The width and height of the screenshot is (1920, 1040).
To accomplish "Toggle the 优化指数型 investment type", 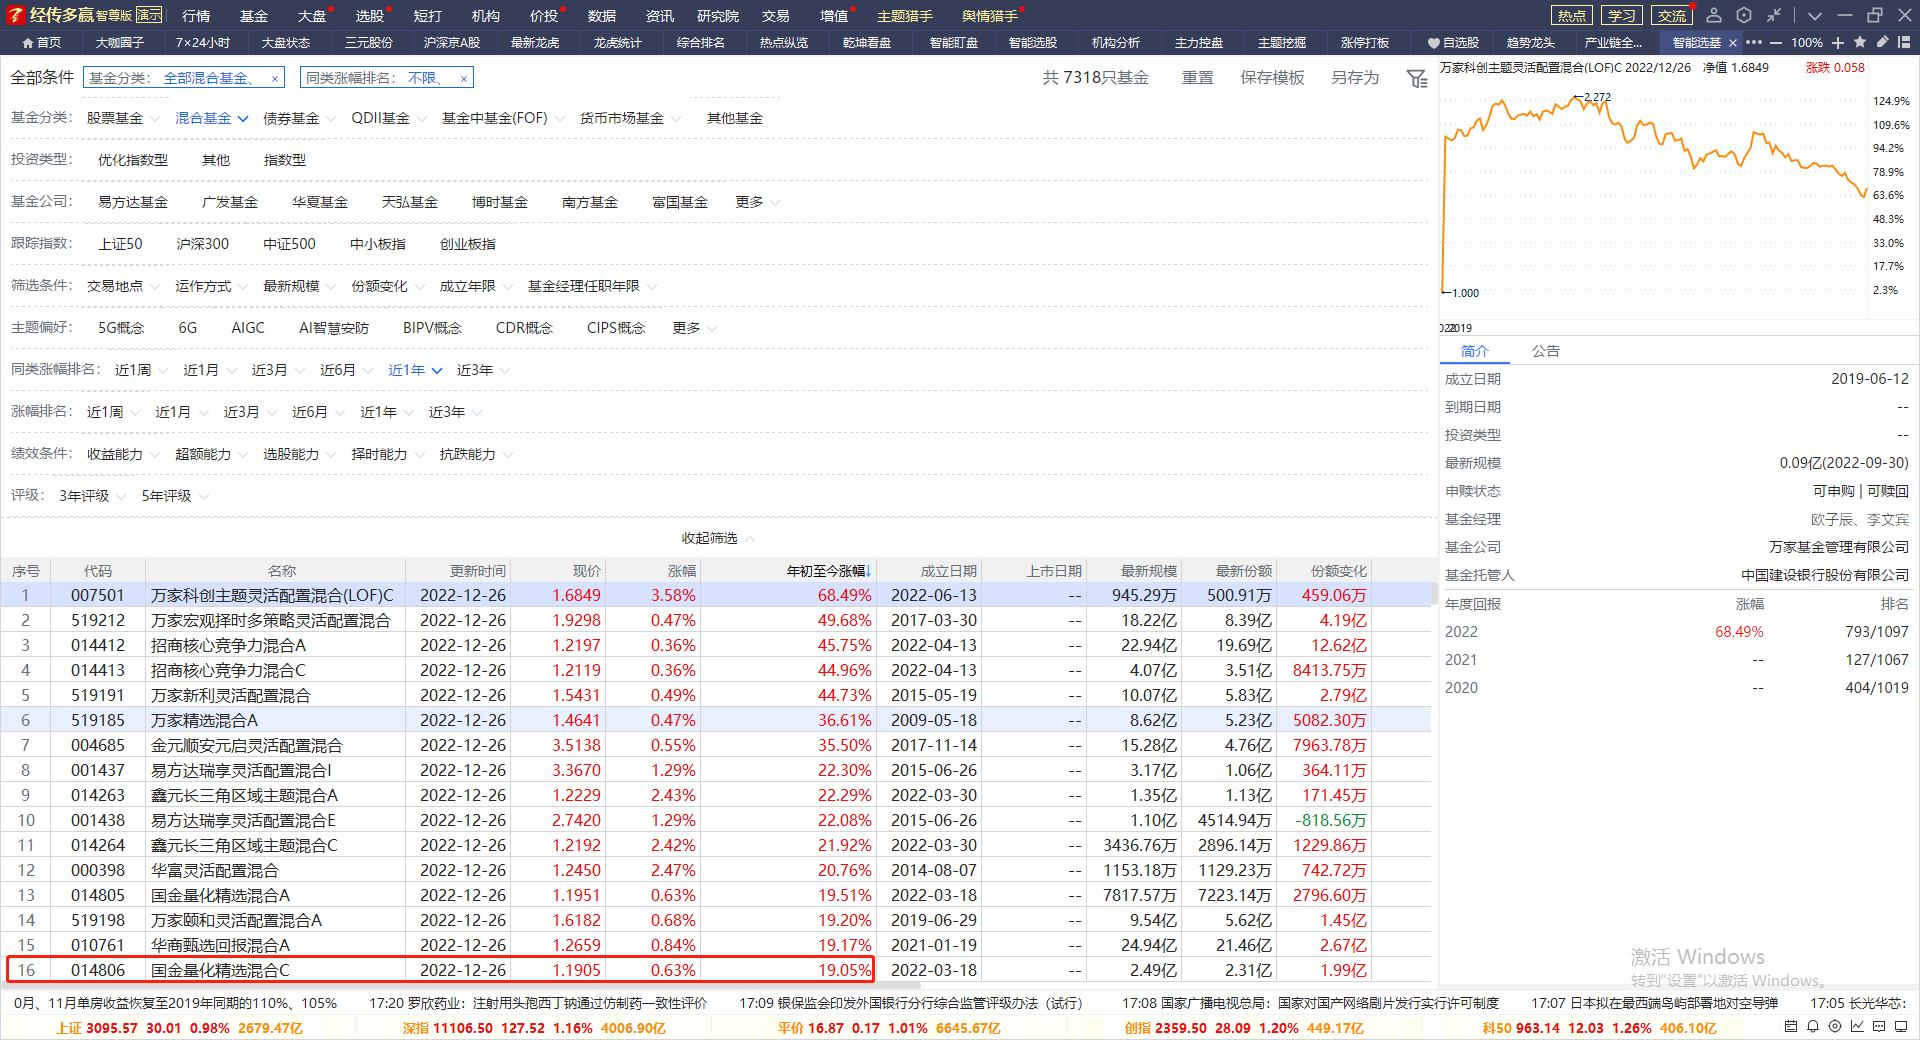I will click(133, 160).
